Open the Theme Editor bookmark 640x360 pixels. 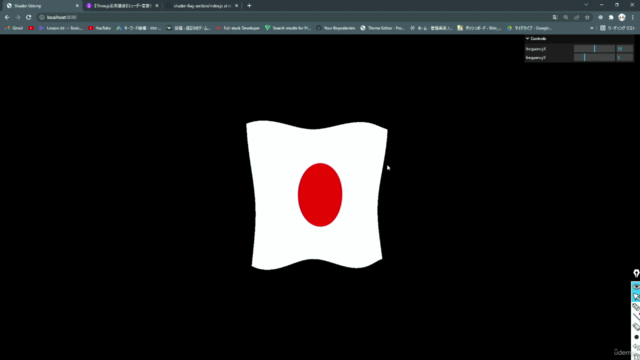tap(382, 28)
